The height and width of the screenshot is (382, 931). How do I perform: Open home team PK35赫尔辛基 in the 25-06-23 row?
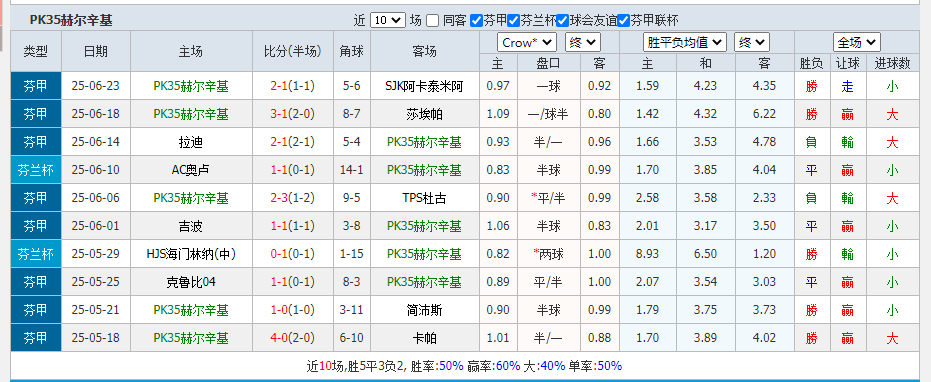(191, 86)
